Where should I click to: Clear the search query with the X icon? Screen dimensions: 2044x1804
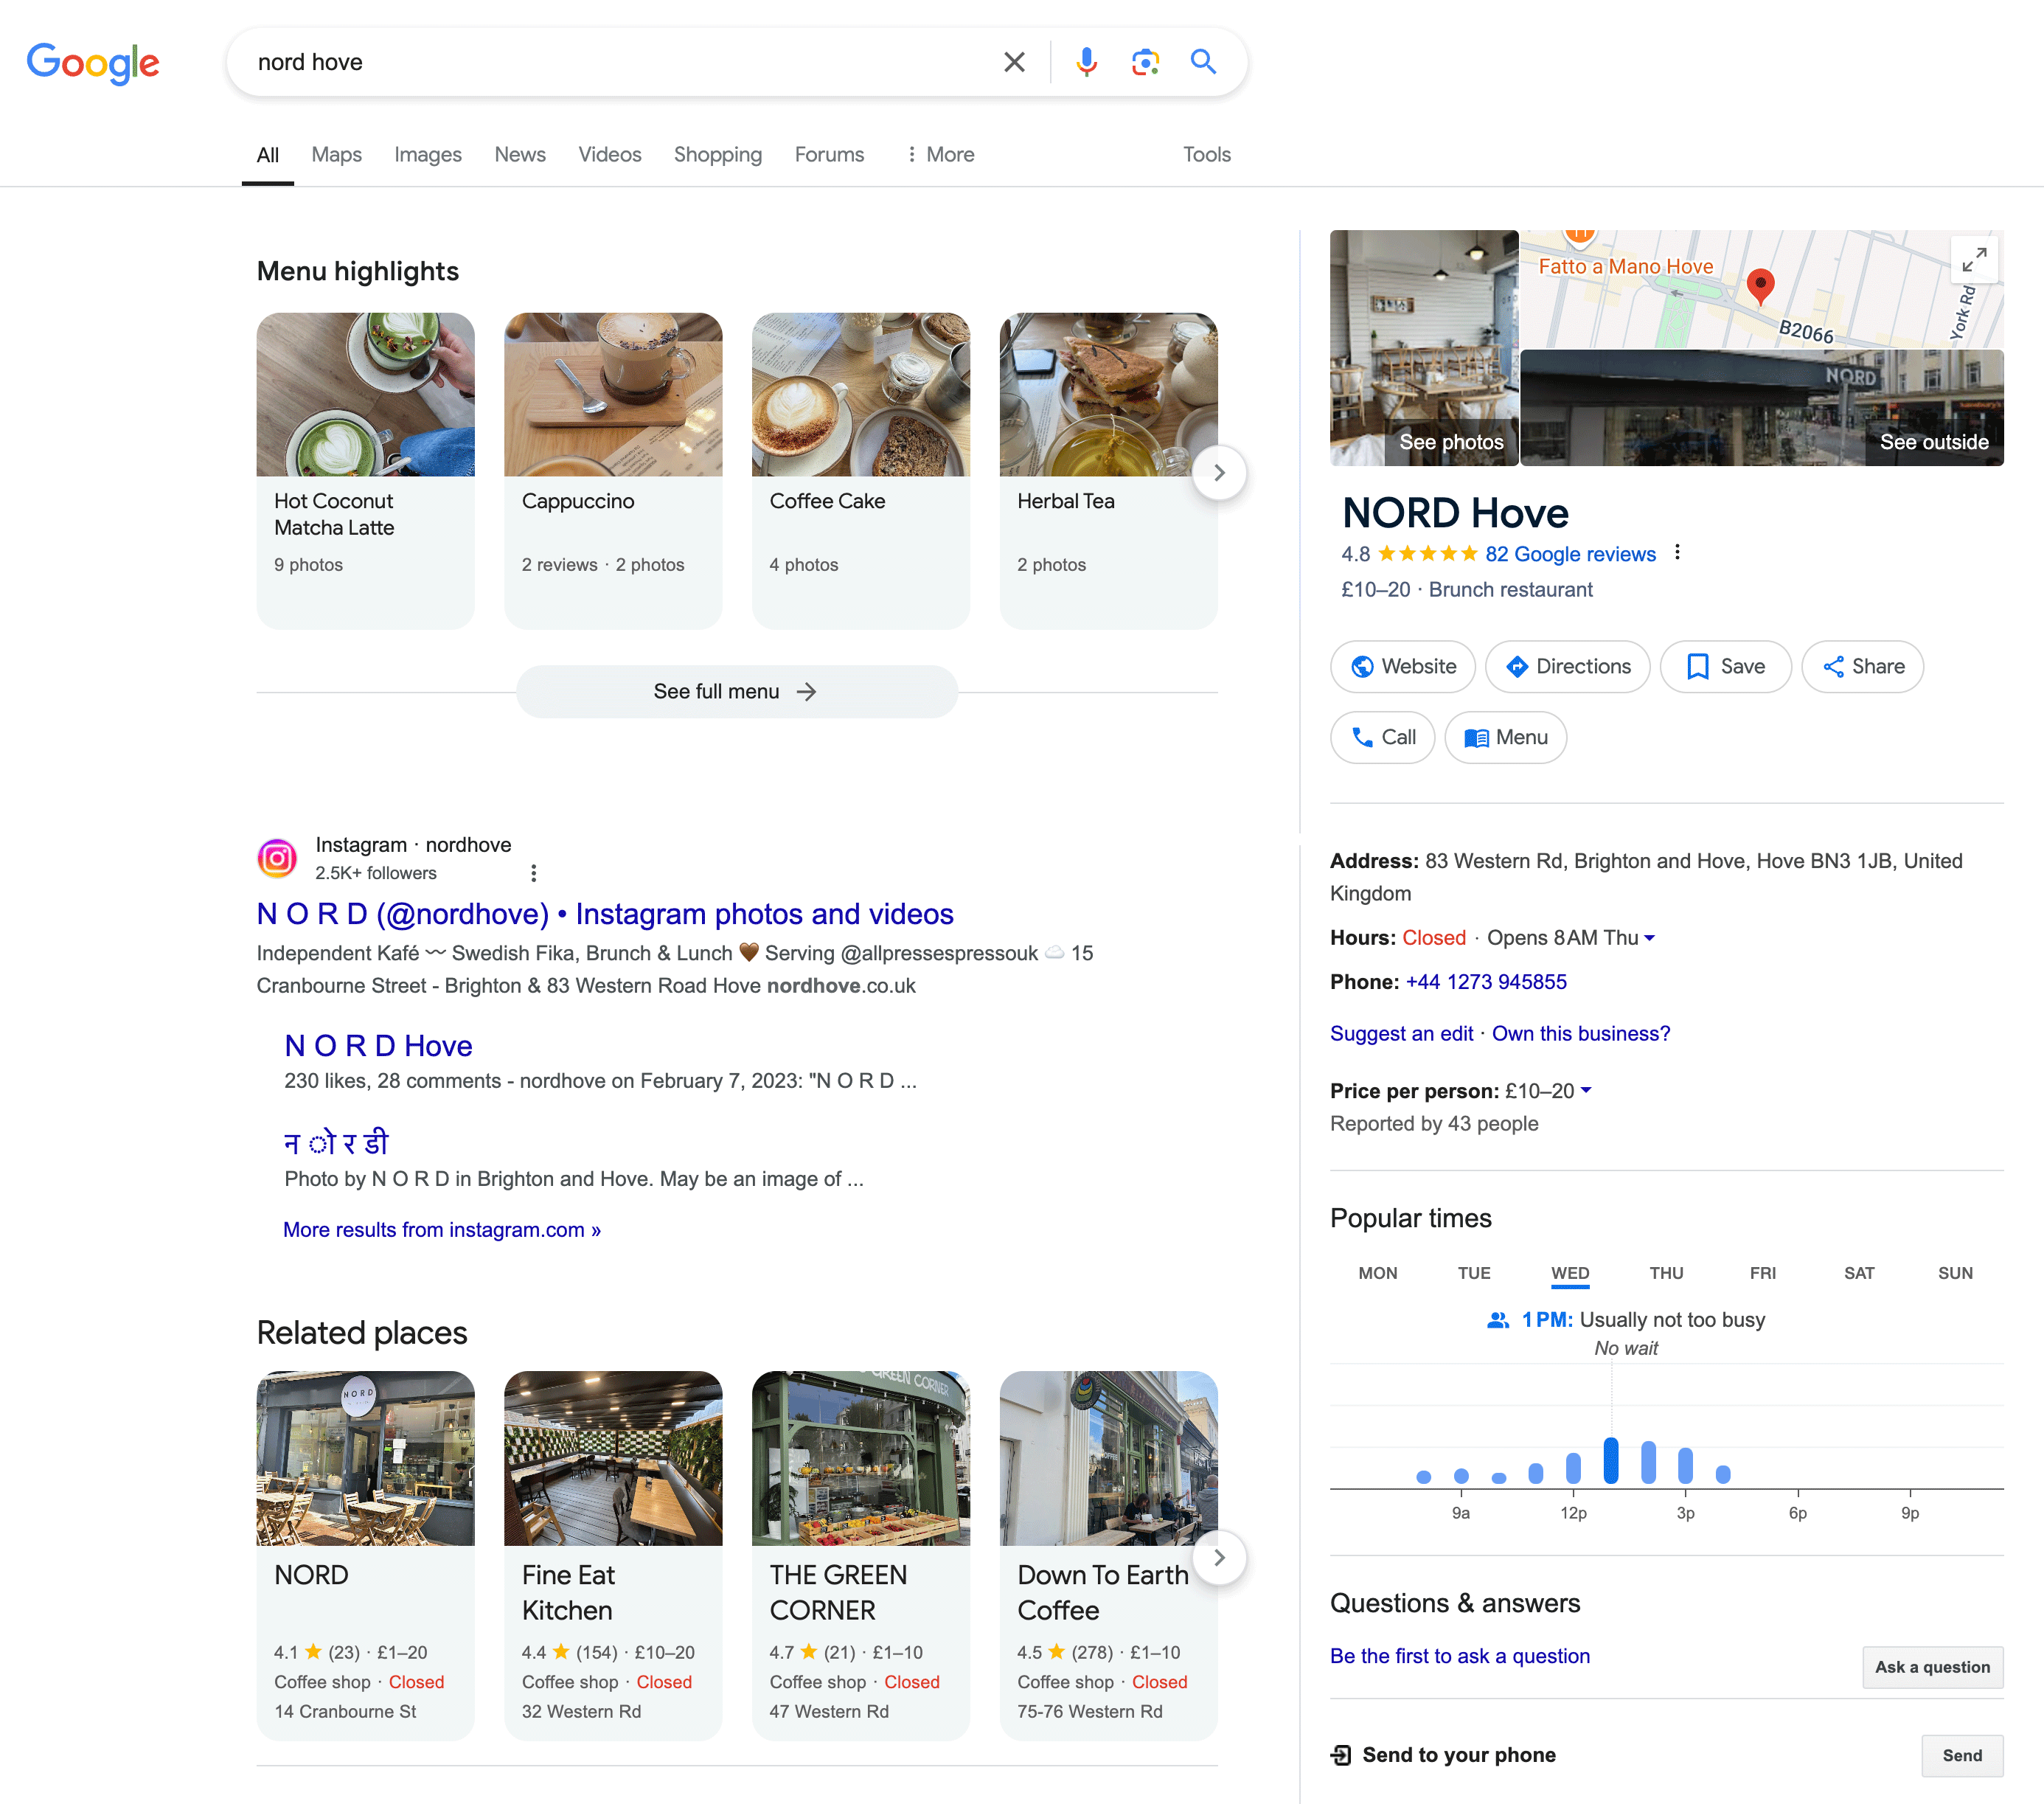pyautogui.click(x=1014, y=61)
